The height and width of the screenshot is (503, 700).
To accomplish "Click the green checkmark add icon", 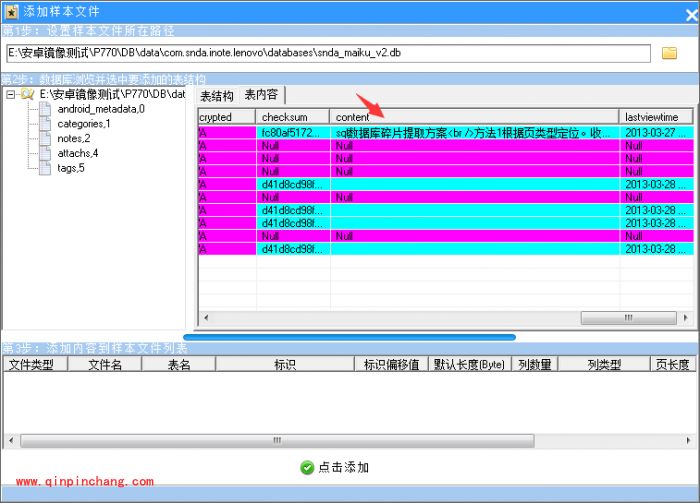I will [x=307, y=467].
